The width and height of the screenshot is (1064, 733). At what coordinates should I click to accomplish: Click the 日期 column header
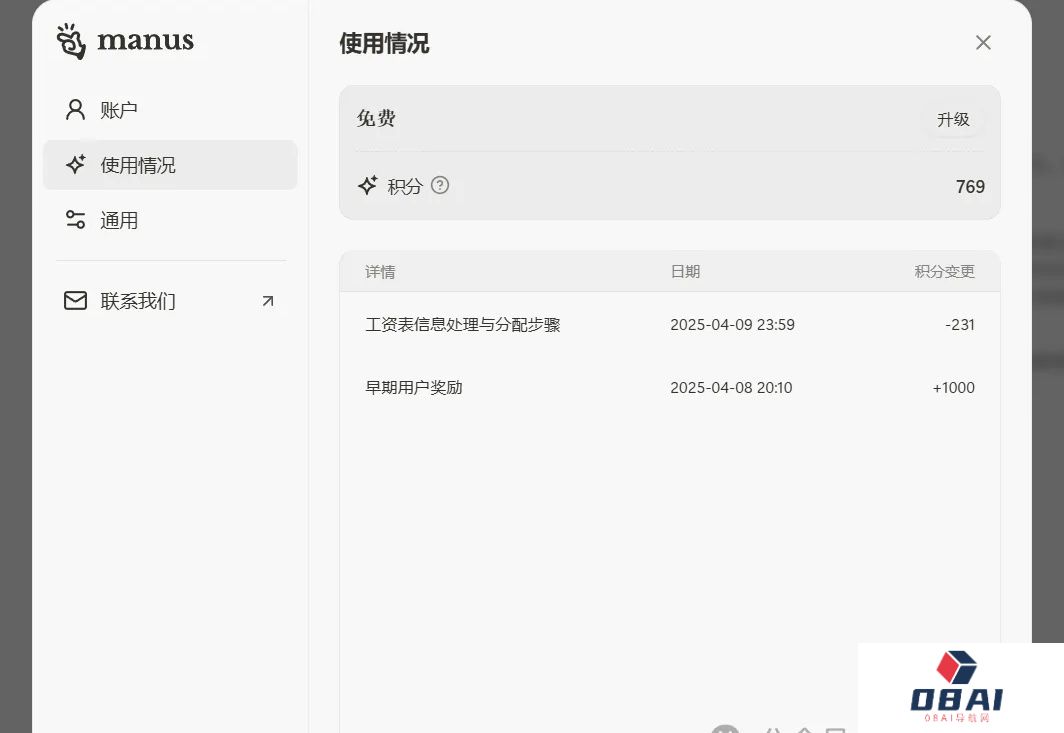coord(685,271)
